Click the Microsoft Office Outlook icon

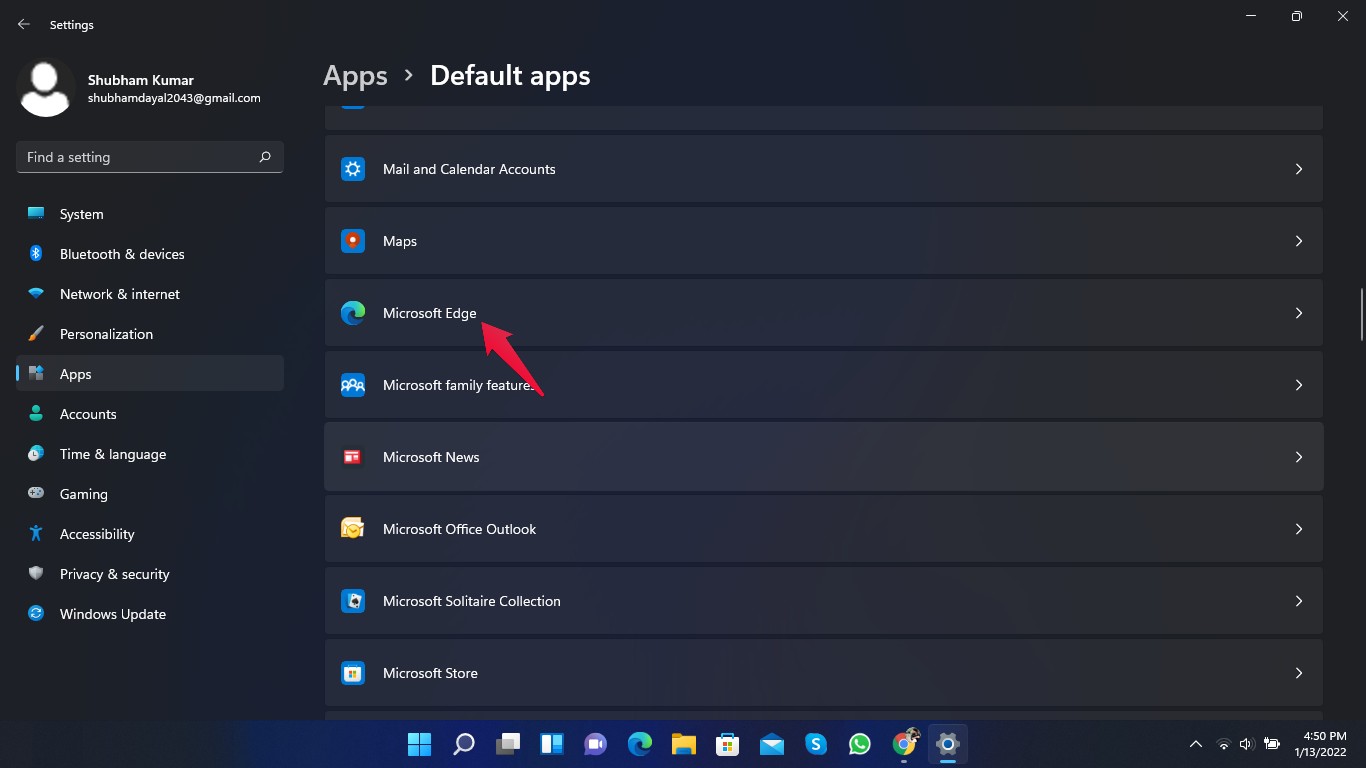(x=353, y=529)
